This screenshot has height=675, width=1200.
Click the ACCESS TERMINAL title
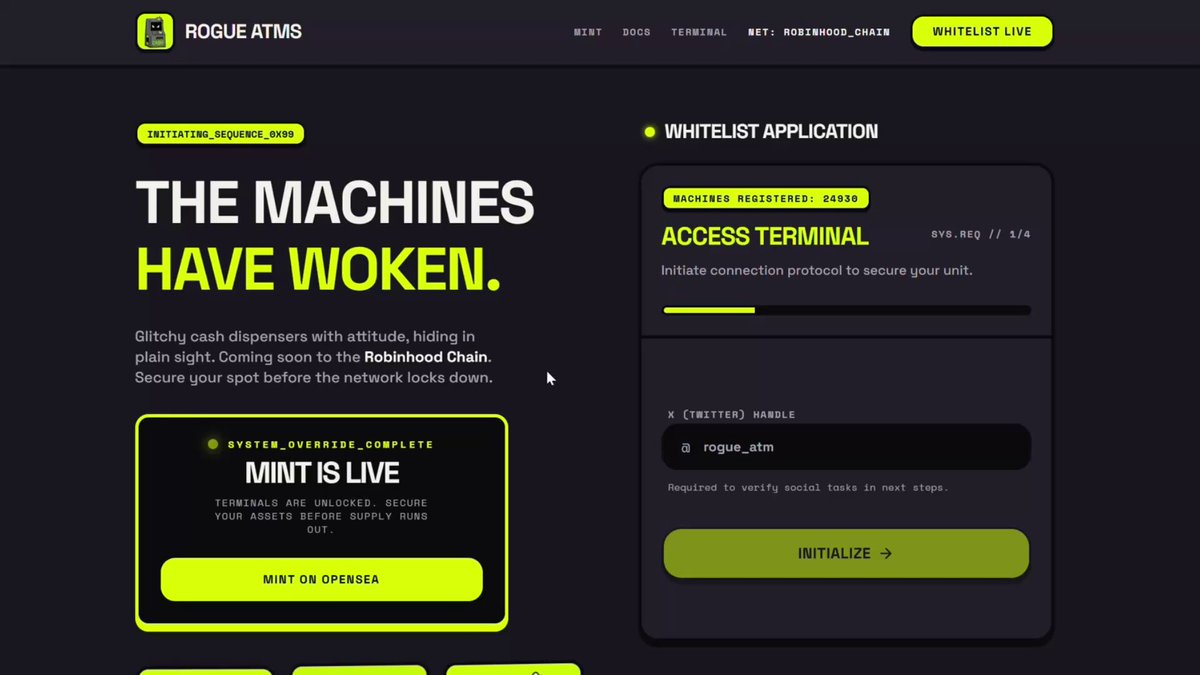click(765, 236)
